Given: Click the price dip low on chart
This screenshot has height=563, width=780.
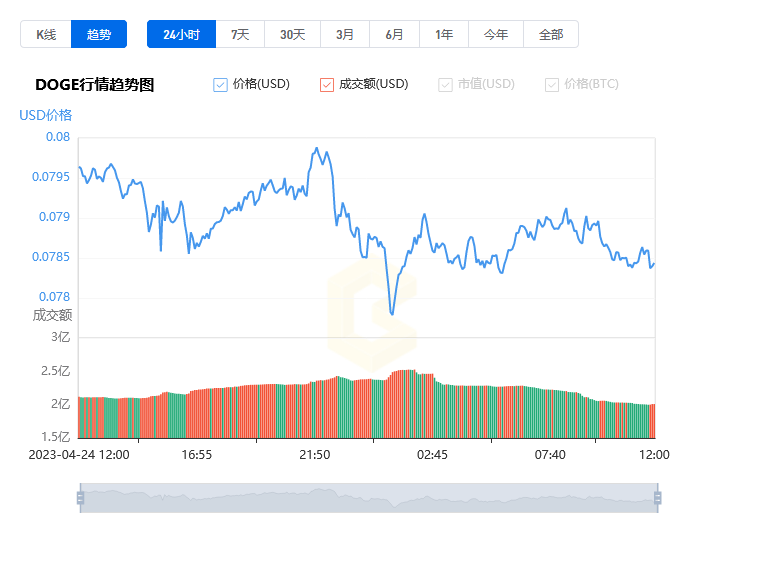Looking at the screenshot, I should click(392, 313).
